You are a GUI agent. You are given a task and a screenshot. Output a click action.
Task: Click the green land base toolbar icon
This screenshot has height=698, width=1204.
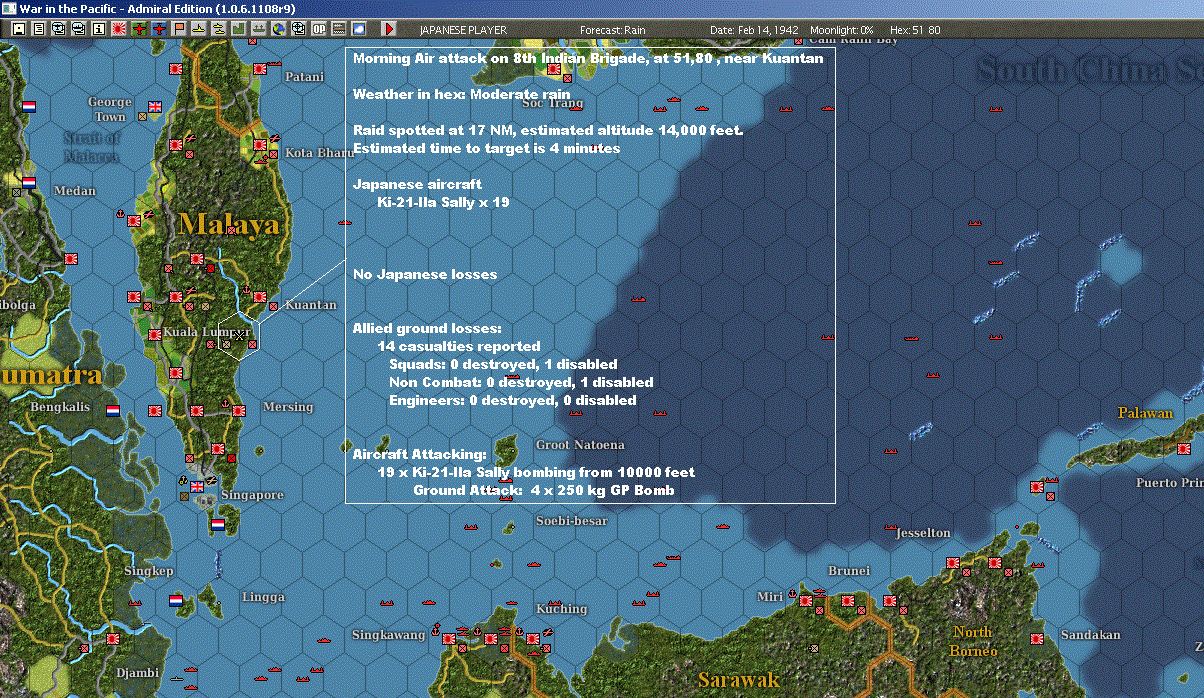[x=238, y=29]
